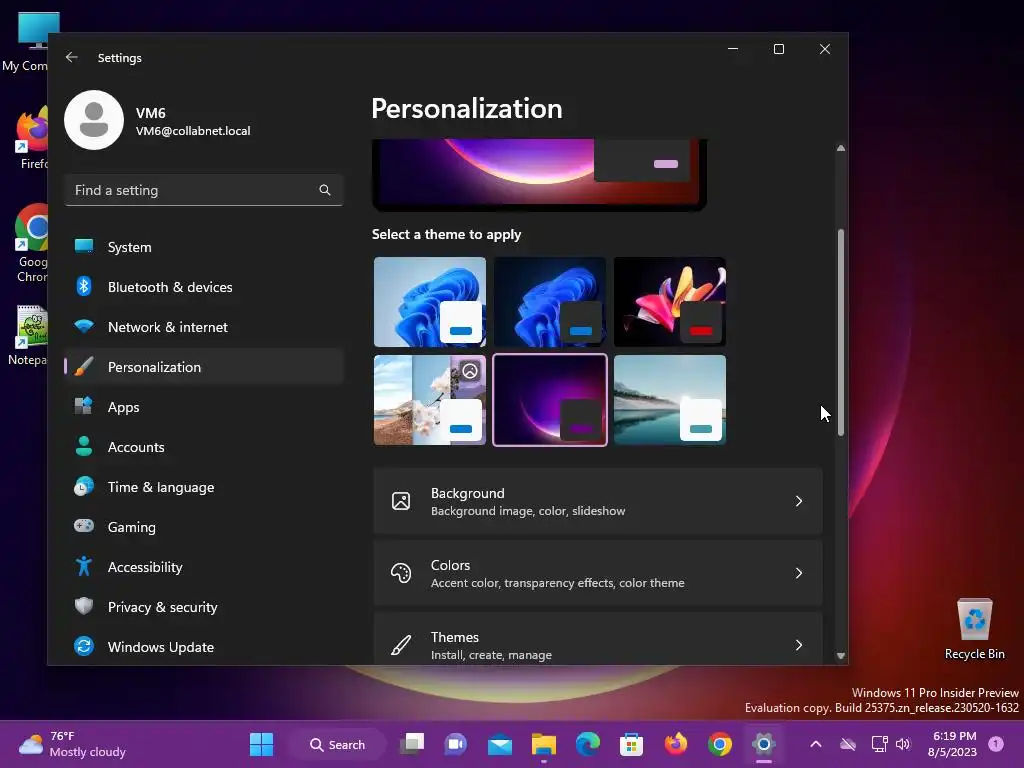Click the Time & language clock icon
1024x768 pixels.
pos(84,487)
